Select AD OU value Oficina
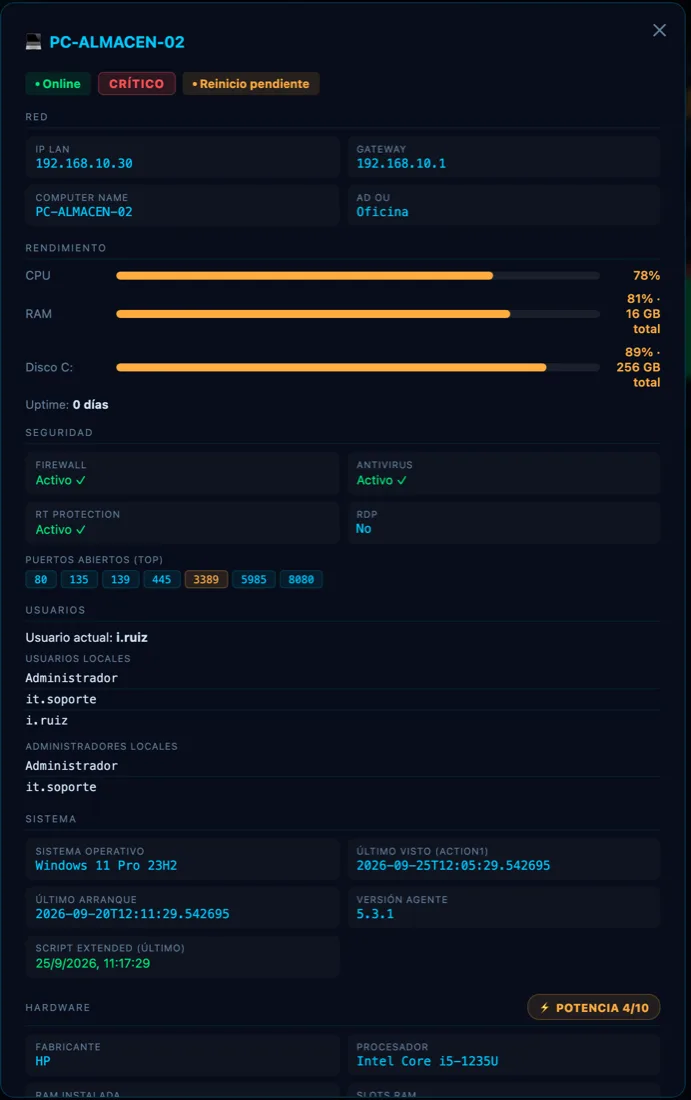This screenshot has height=1100, width=691. coord(382,212)
